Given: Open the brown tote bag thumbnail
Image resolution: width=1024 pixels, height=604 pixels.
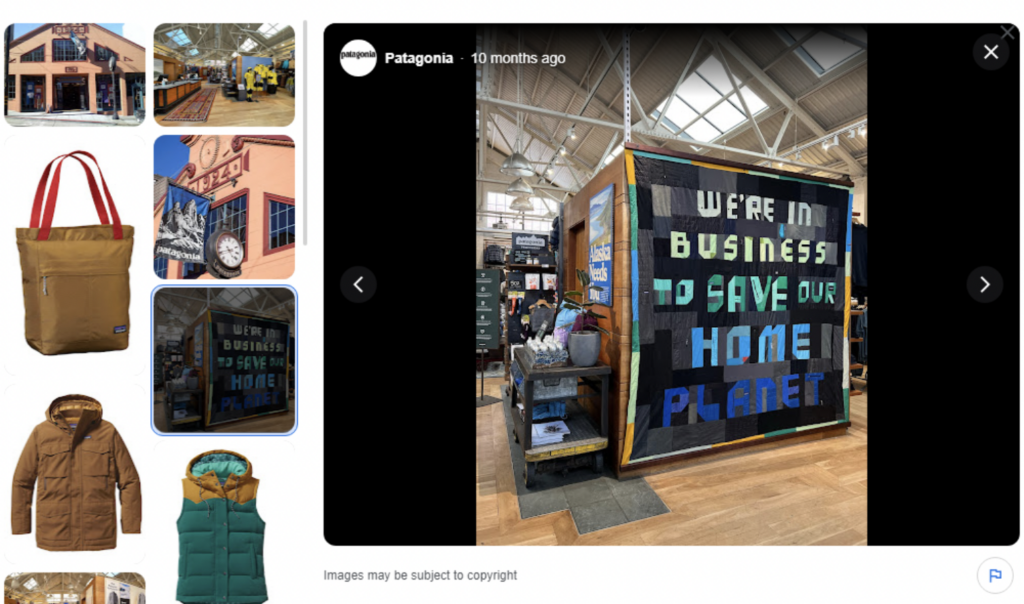Looking at the screenshot, I should pos(75,255).
